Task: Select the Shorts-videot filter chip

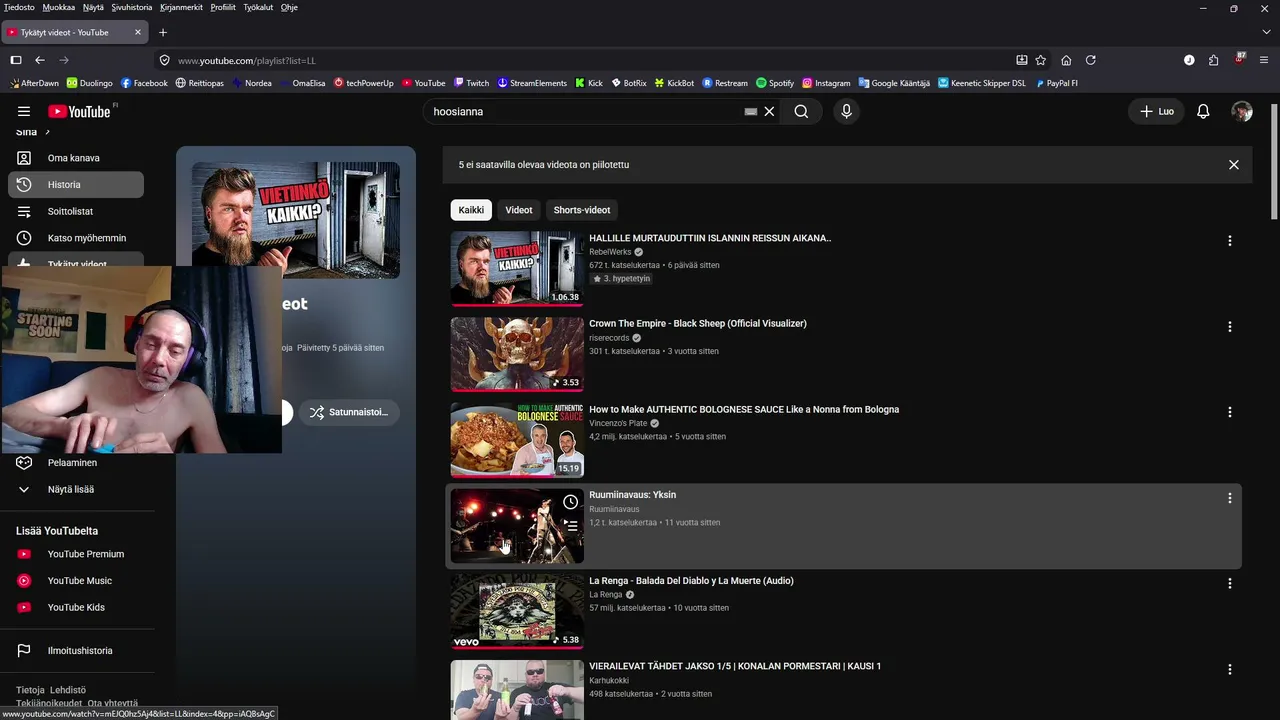Action: tap(582, 210)
